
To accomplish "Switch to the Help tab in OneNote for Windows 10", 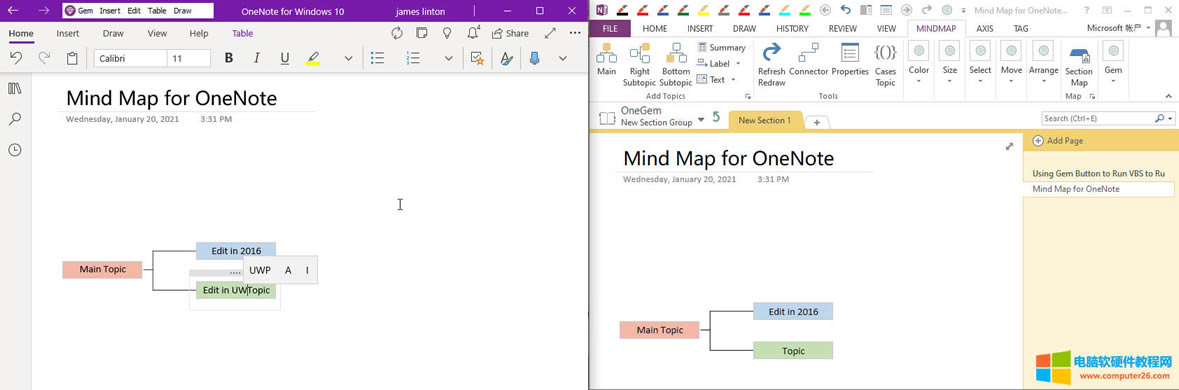I will [x=199, y=33].
